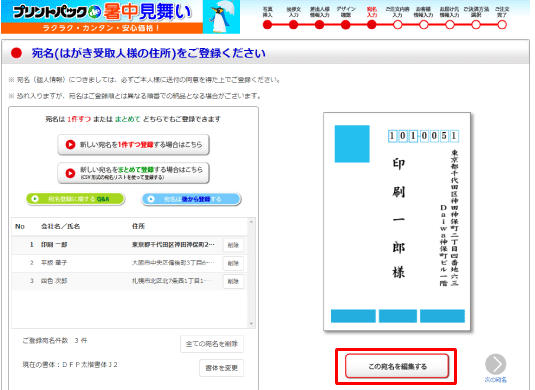Open the address registration Q&A
535x390 pixels.
(x=75, y=199)
